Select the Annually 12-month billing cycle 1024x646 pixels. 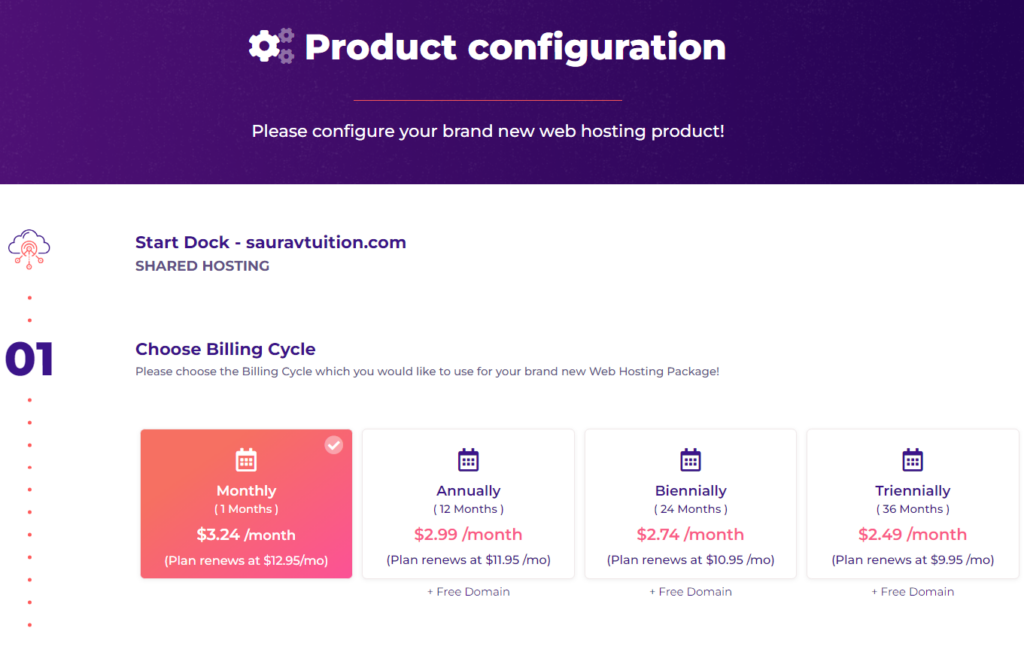468,503
